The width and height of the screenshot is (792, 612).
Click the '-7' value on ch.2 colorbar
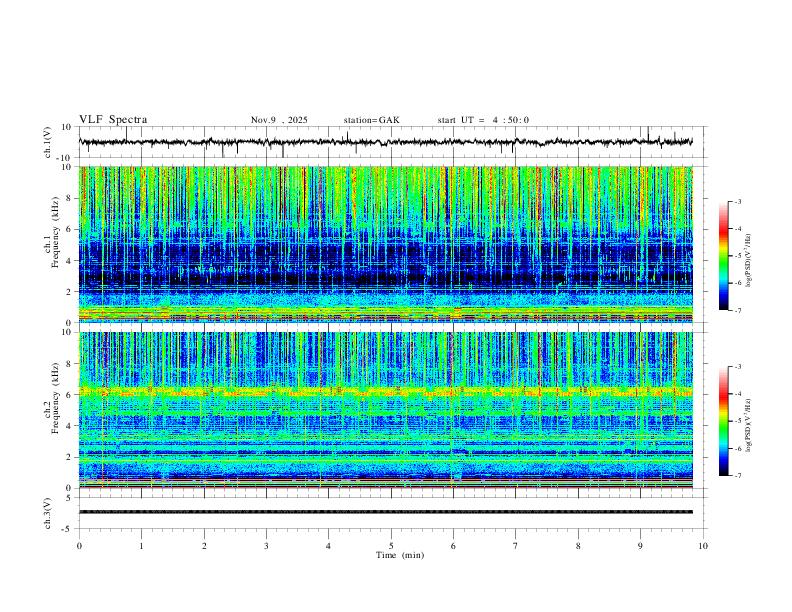click(x=737, y=476)
